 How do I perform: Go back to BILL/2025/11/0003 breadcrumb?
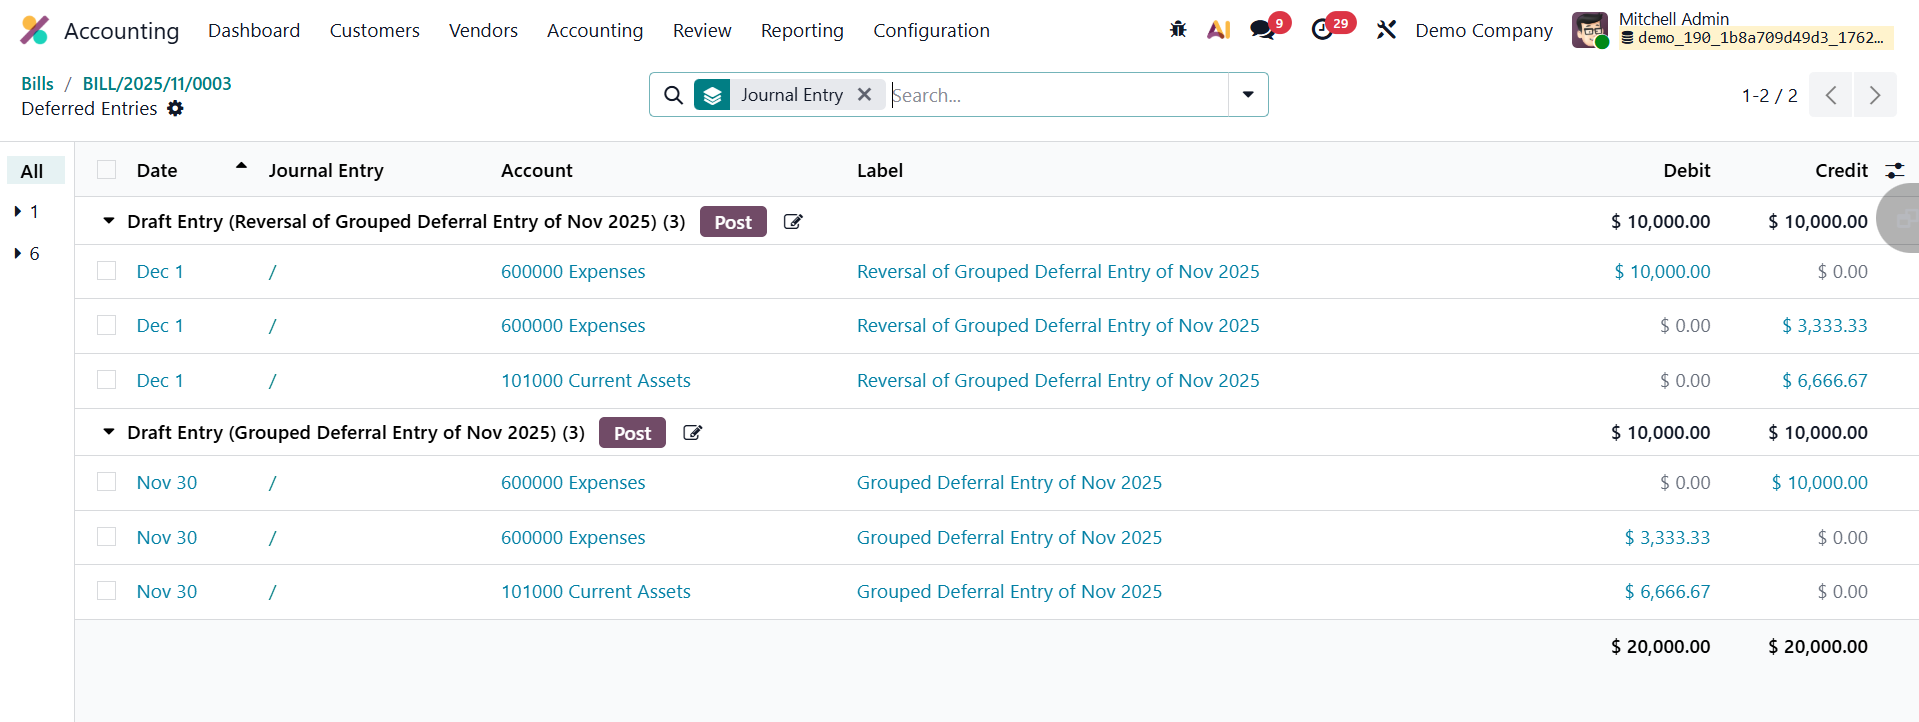click(157, 83)
